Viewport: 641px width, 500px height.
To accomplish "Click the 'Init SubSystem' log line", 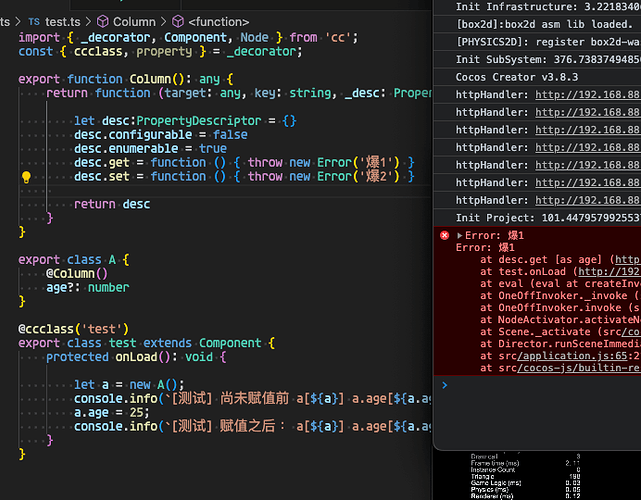I will click(x=548, y=59).
